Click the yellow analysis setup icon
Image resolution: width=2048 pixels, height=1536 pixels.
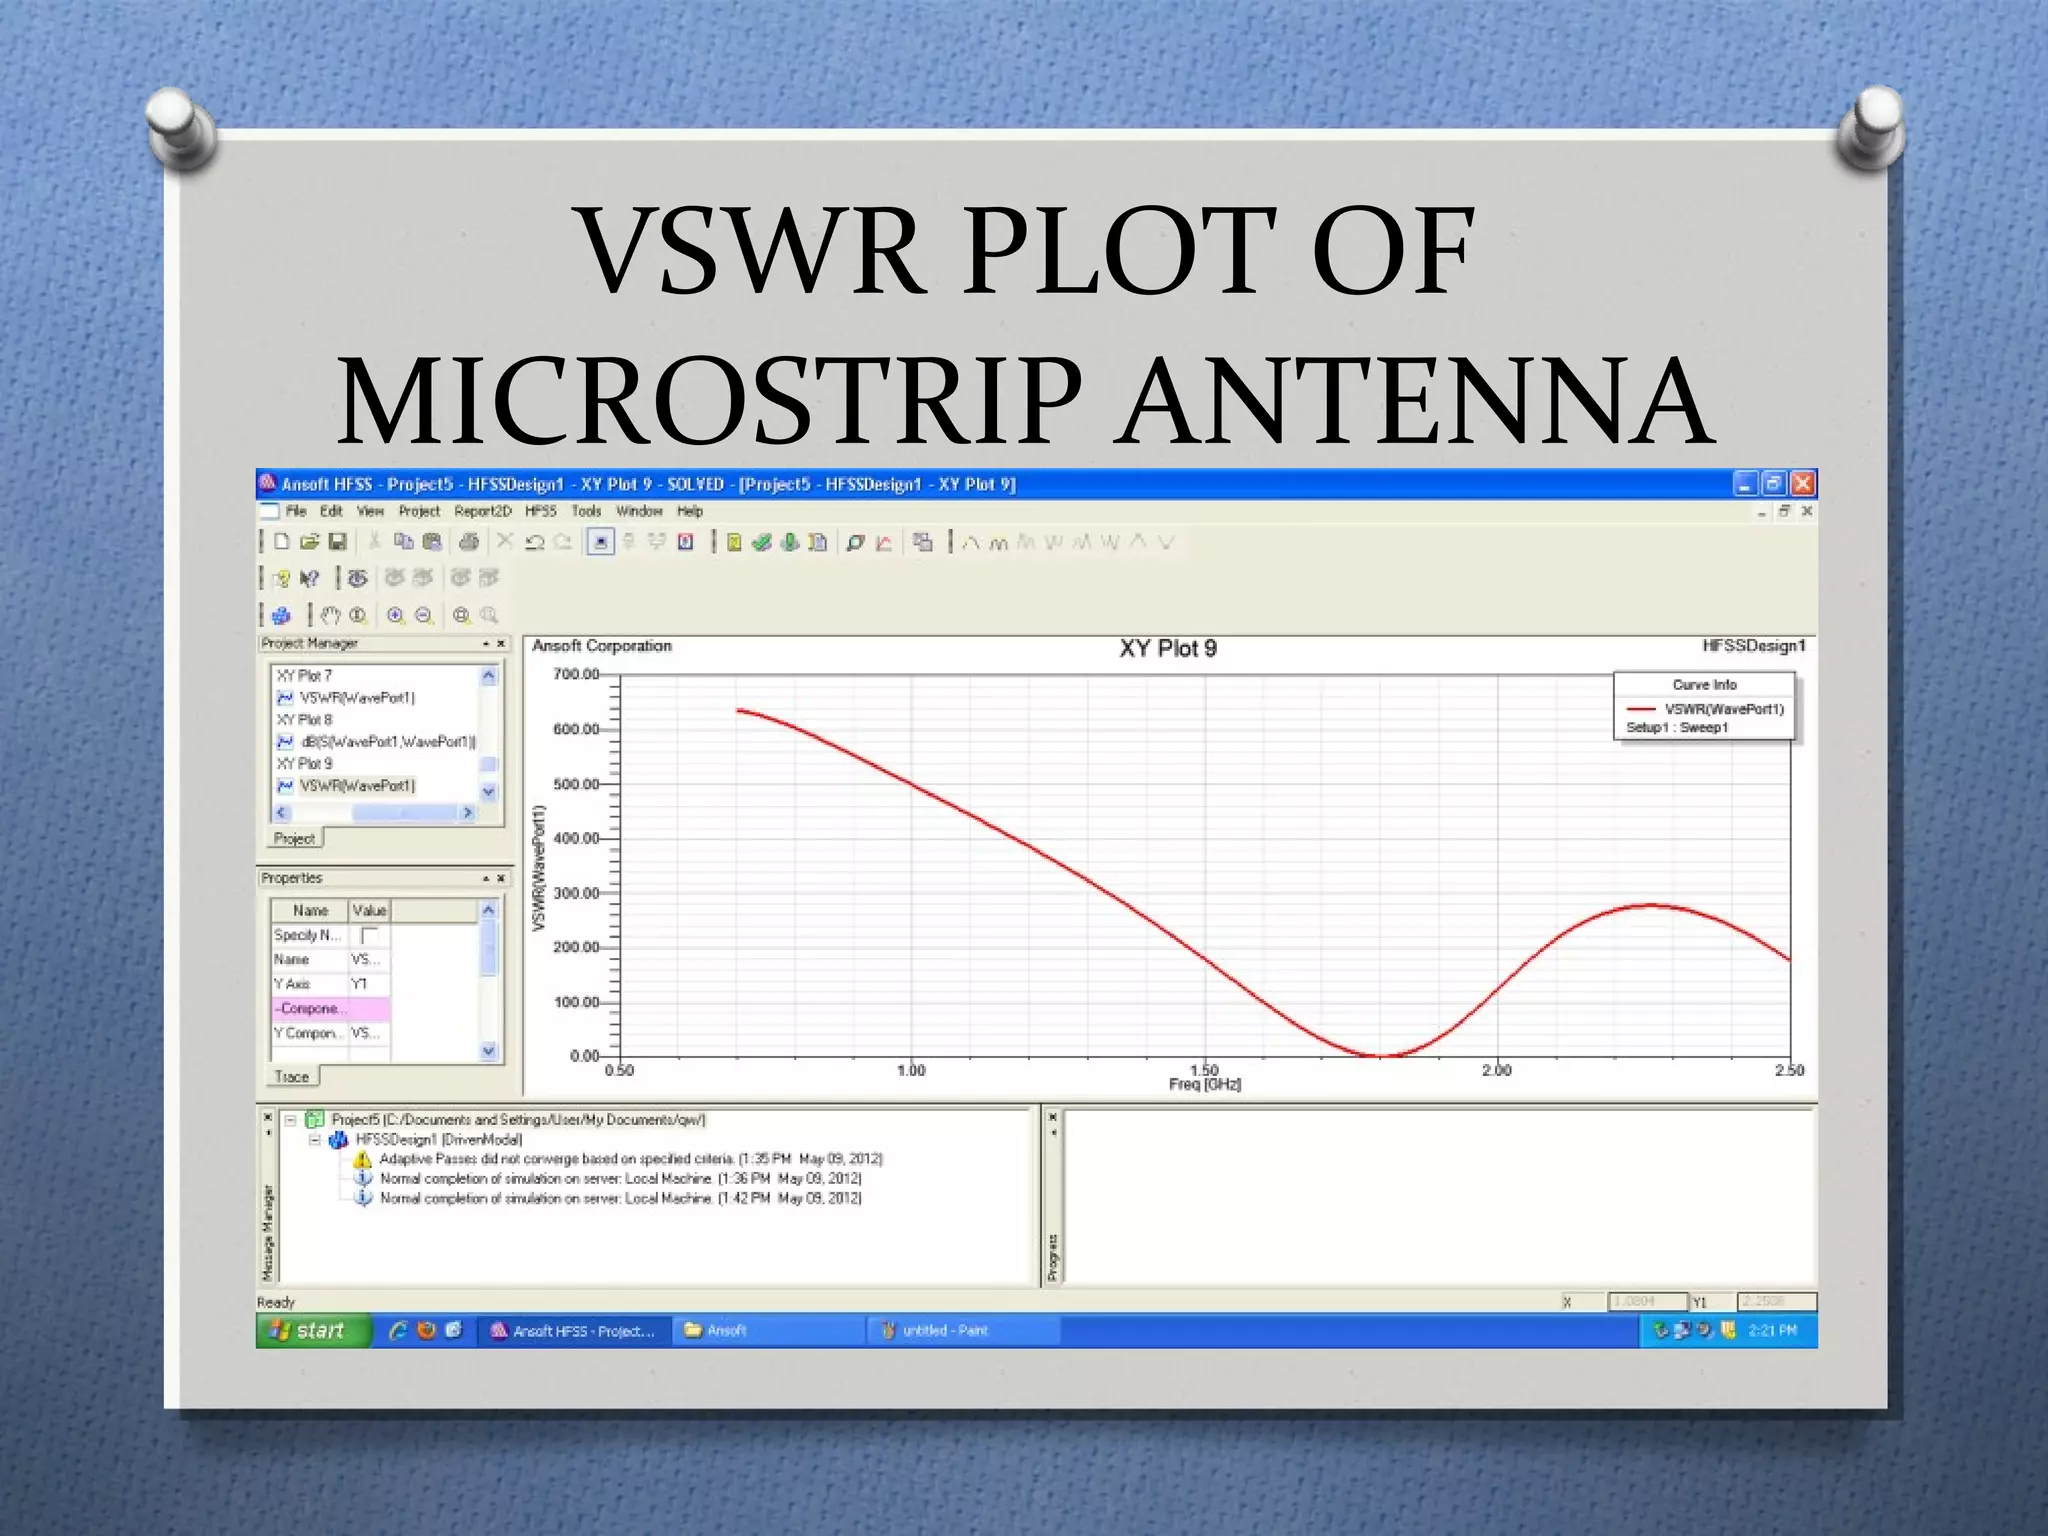pos(734,542)
